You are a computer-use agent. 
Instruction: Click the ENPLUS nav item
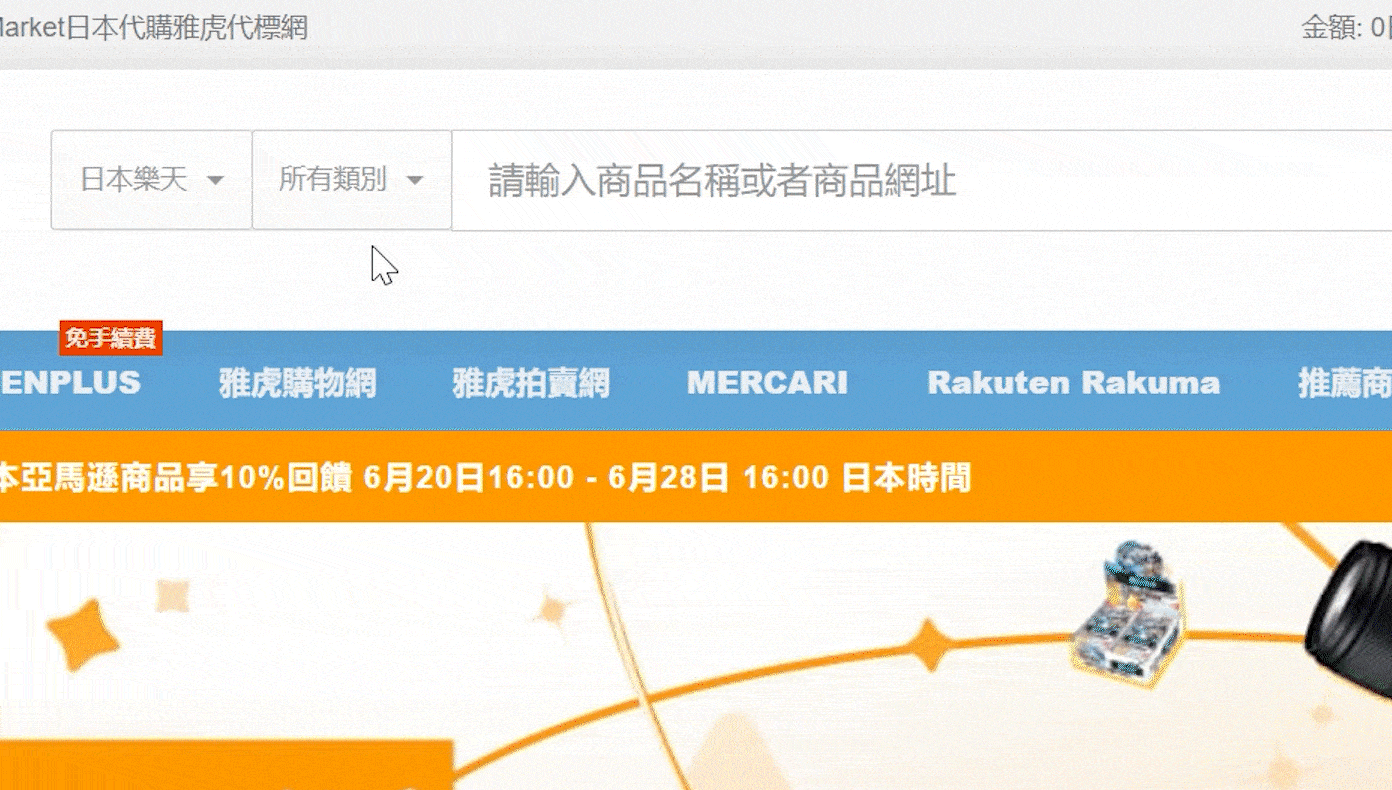click(70, 383)
